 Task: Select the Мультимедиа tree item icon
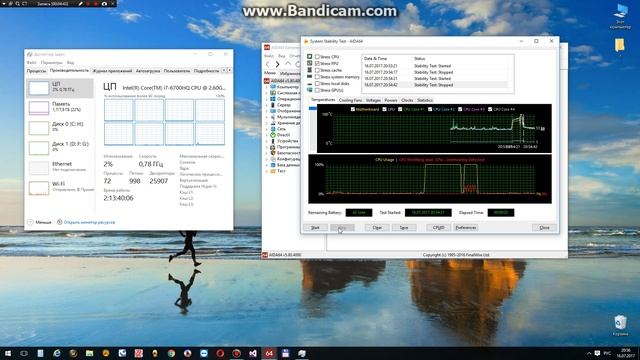[273, 117]
